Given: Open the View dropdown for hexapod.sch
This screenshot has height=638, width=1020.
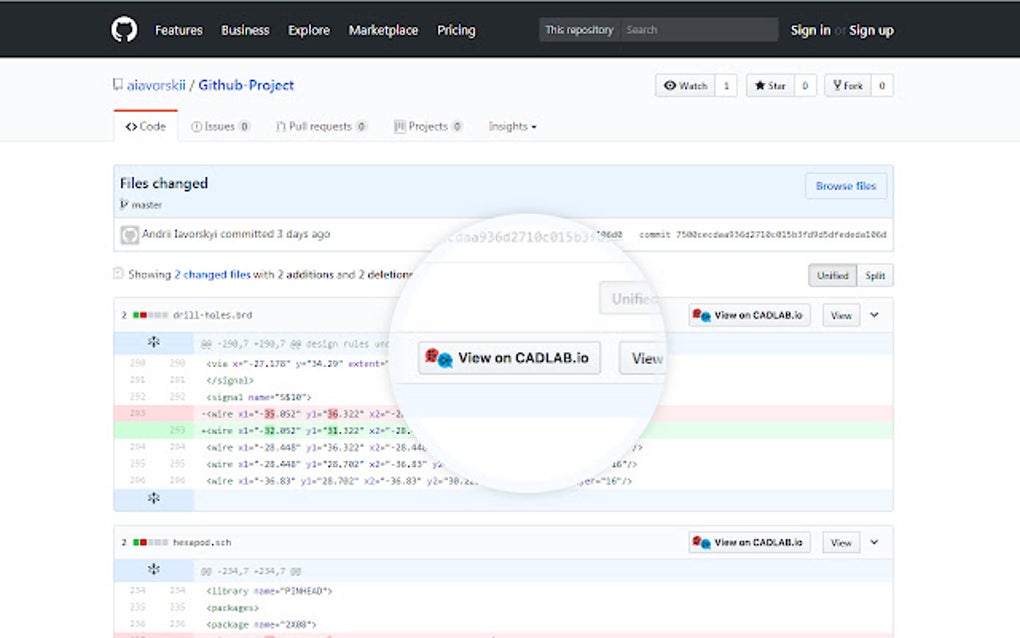Looking at the screenshot, I should 874,542.
